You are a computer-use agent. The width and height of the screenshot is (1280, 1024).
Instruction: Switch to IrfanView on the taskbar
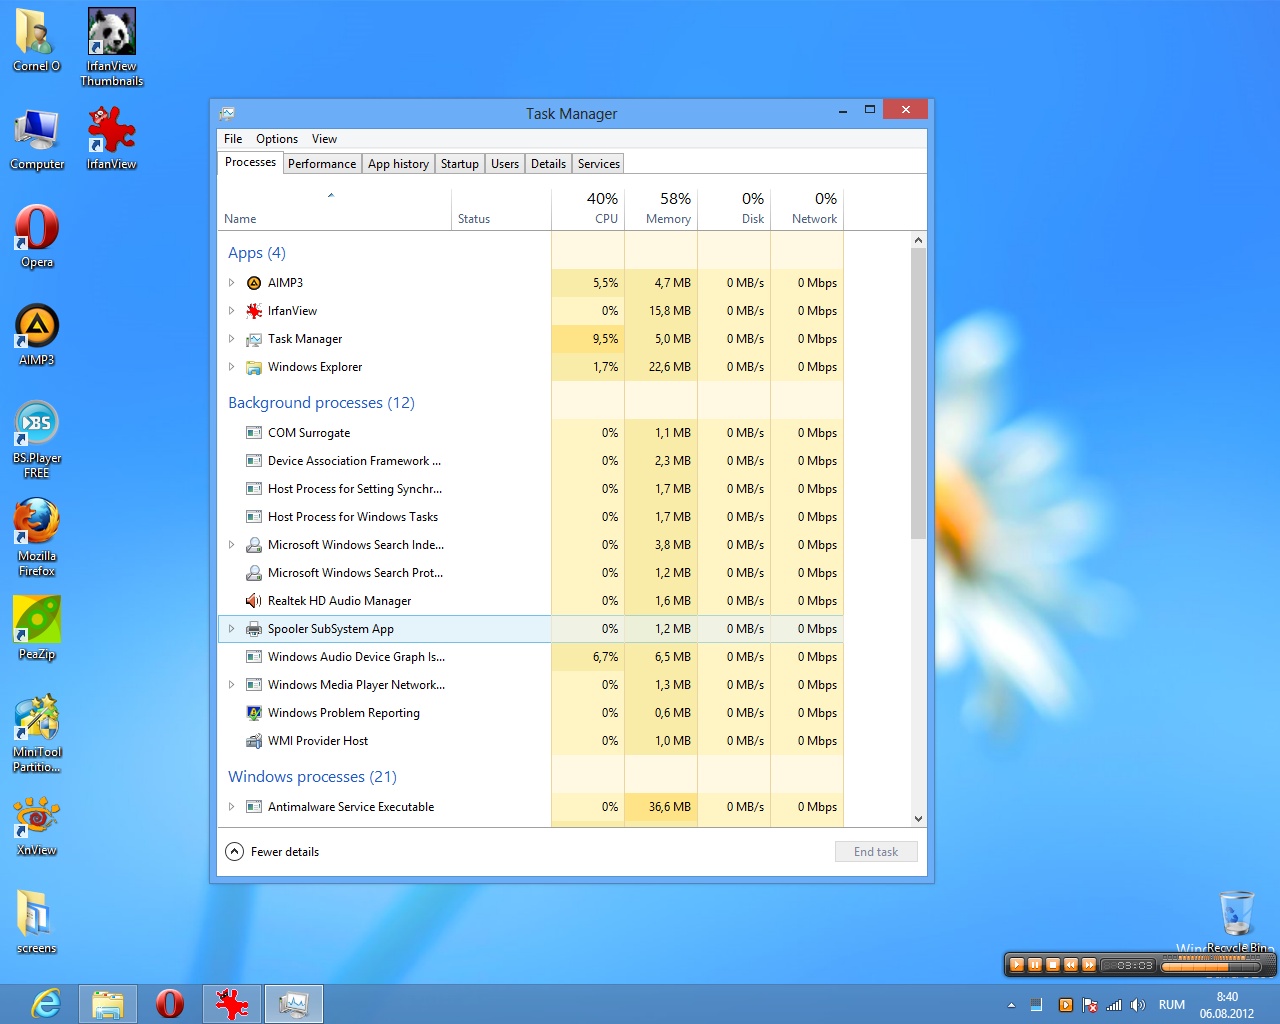232,1003
